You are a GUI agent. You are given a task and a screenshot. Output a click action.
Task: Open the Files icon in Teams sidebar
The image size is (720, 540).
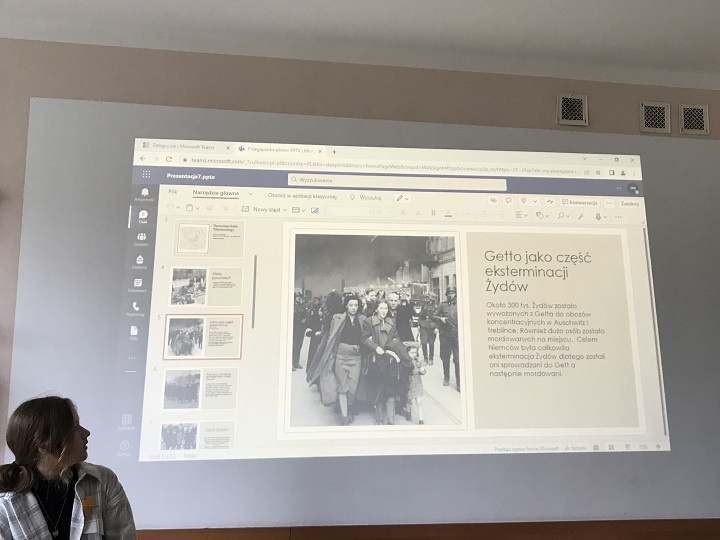134,333
